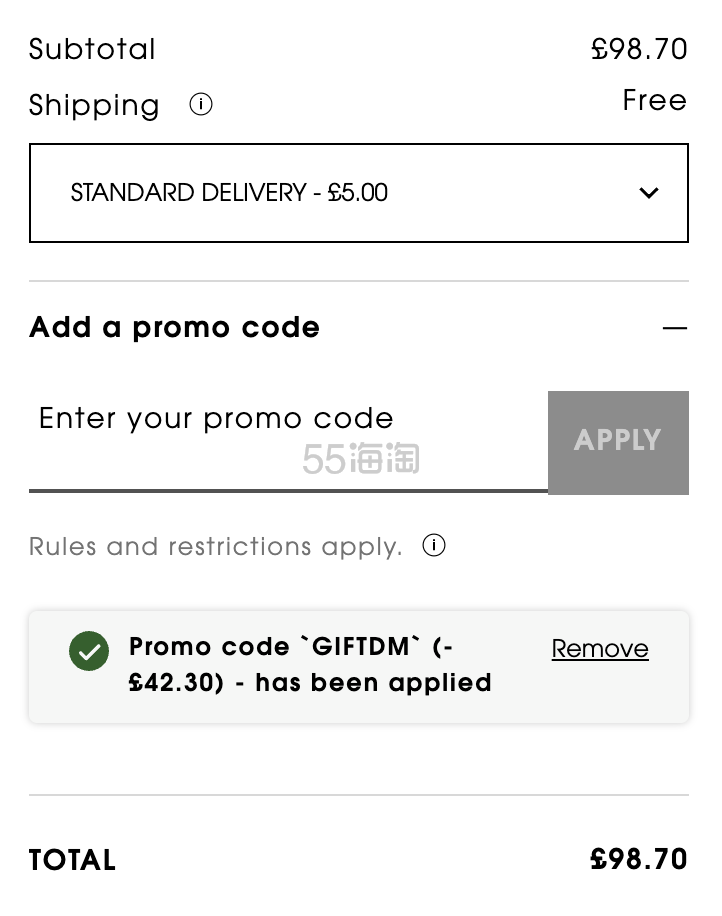Click the Free shipping value

point(655,100)
